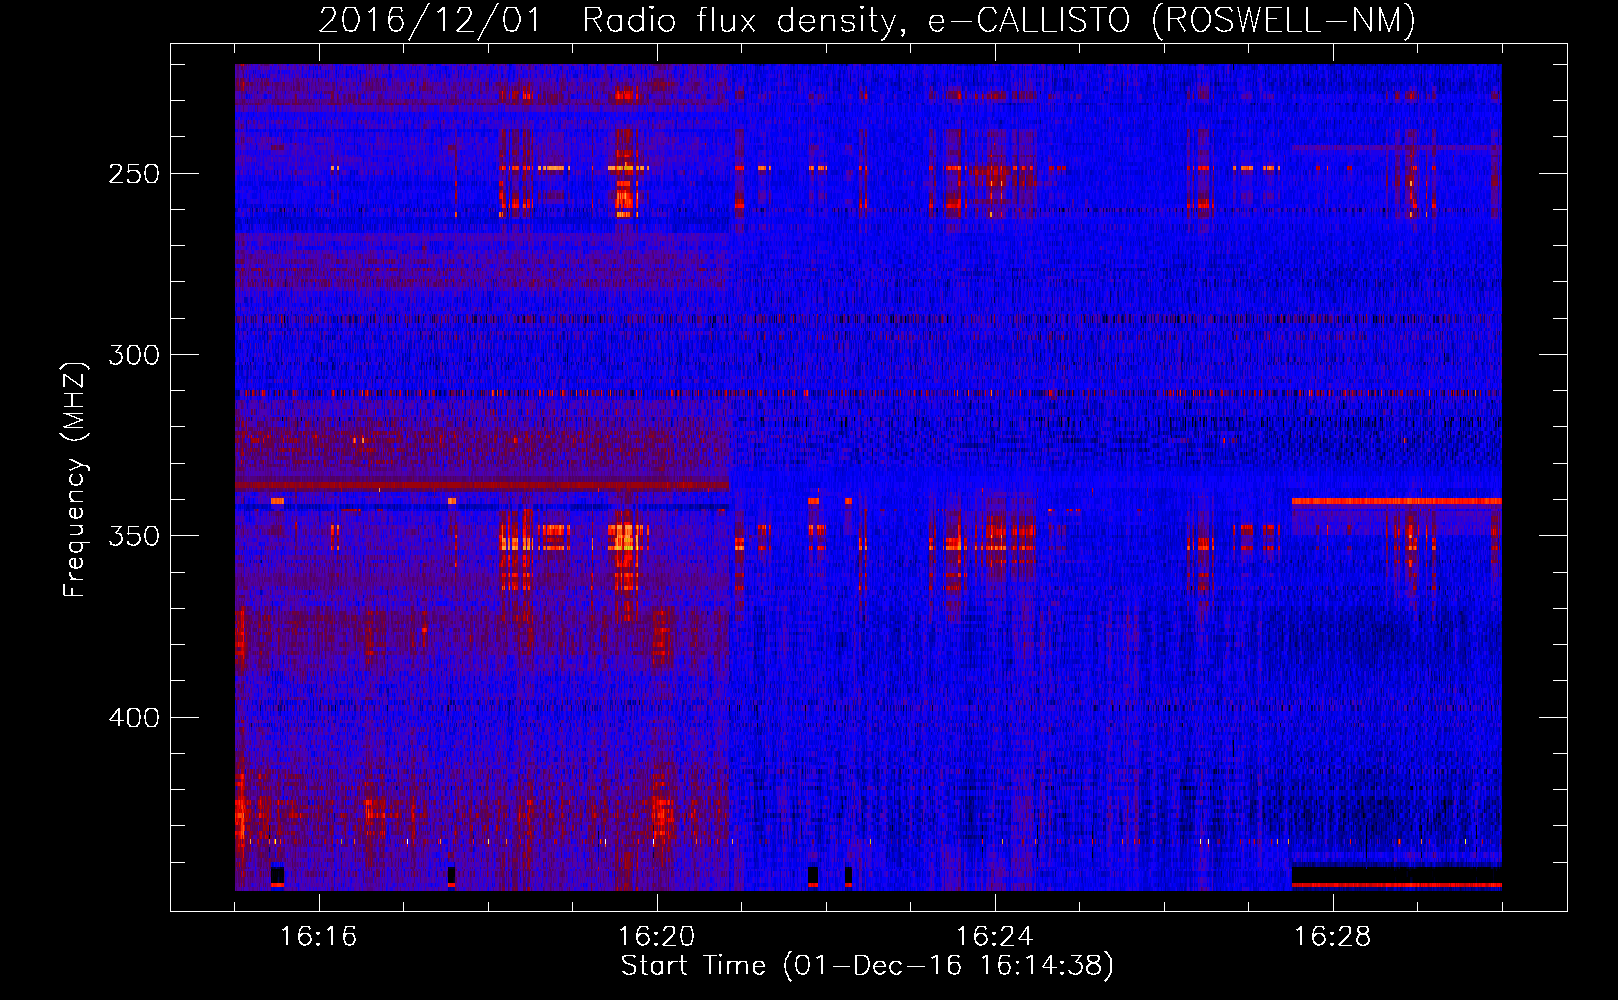
Task: Click the 300 frequency tick label
Action: pyautogui.click(x=134, y=355)
